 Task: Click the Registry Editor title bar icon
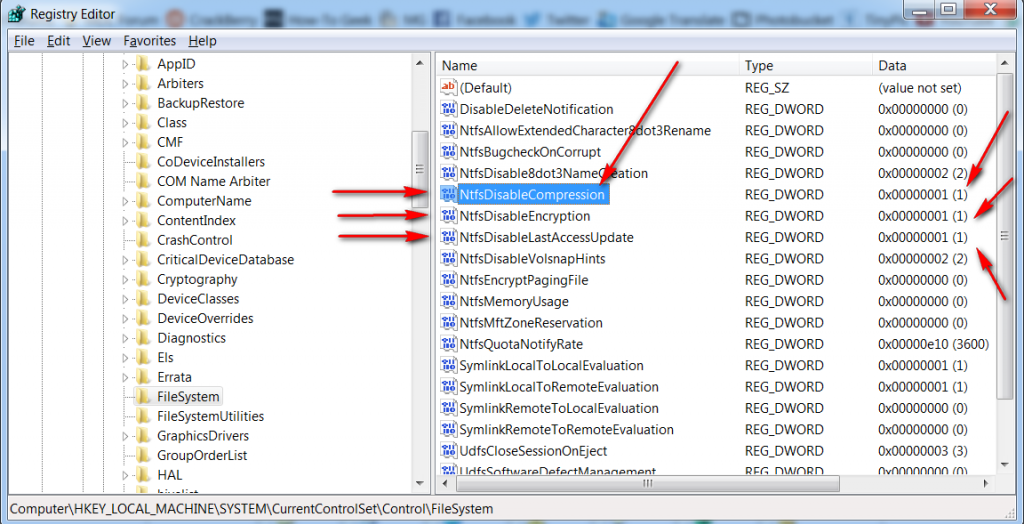(16, 14)
